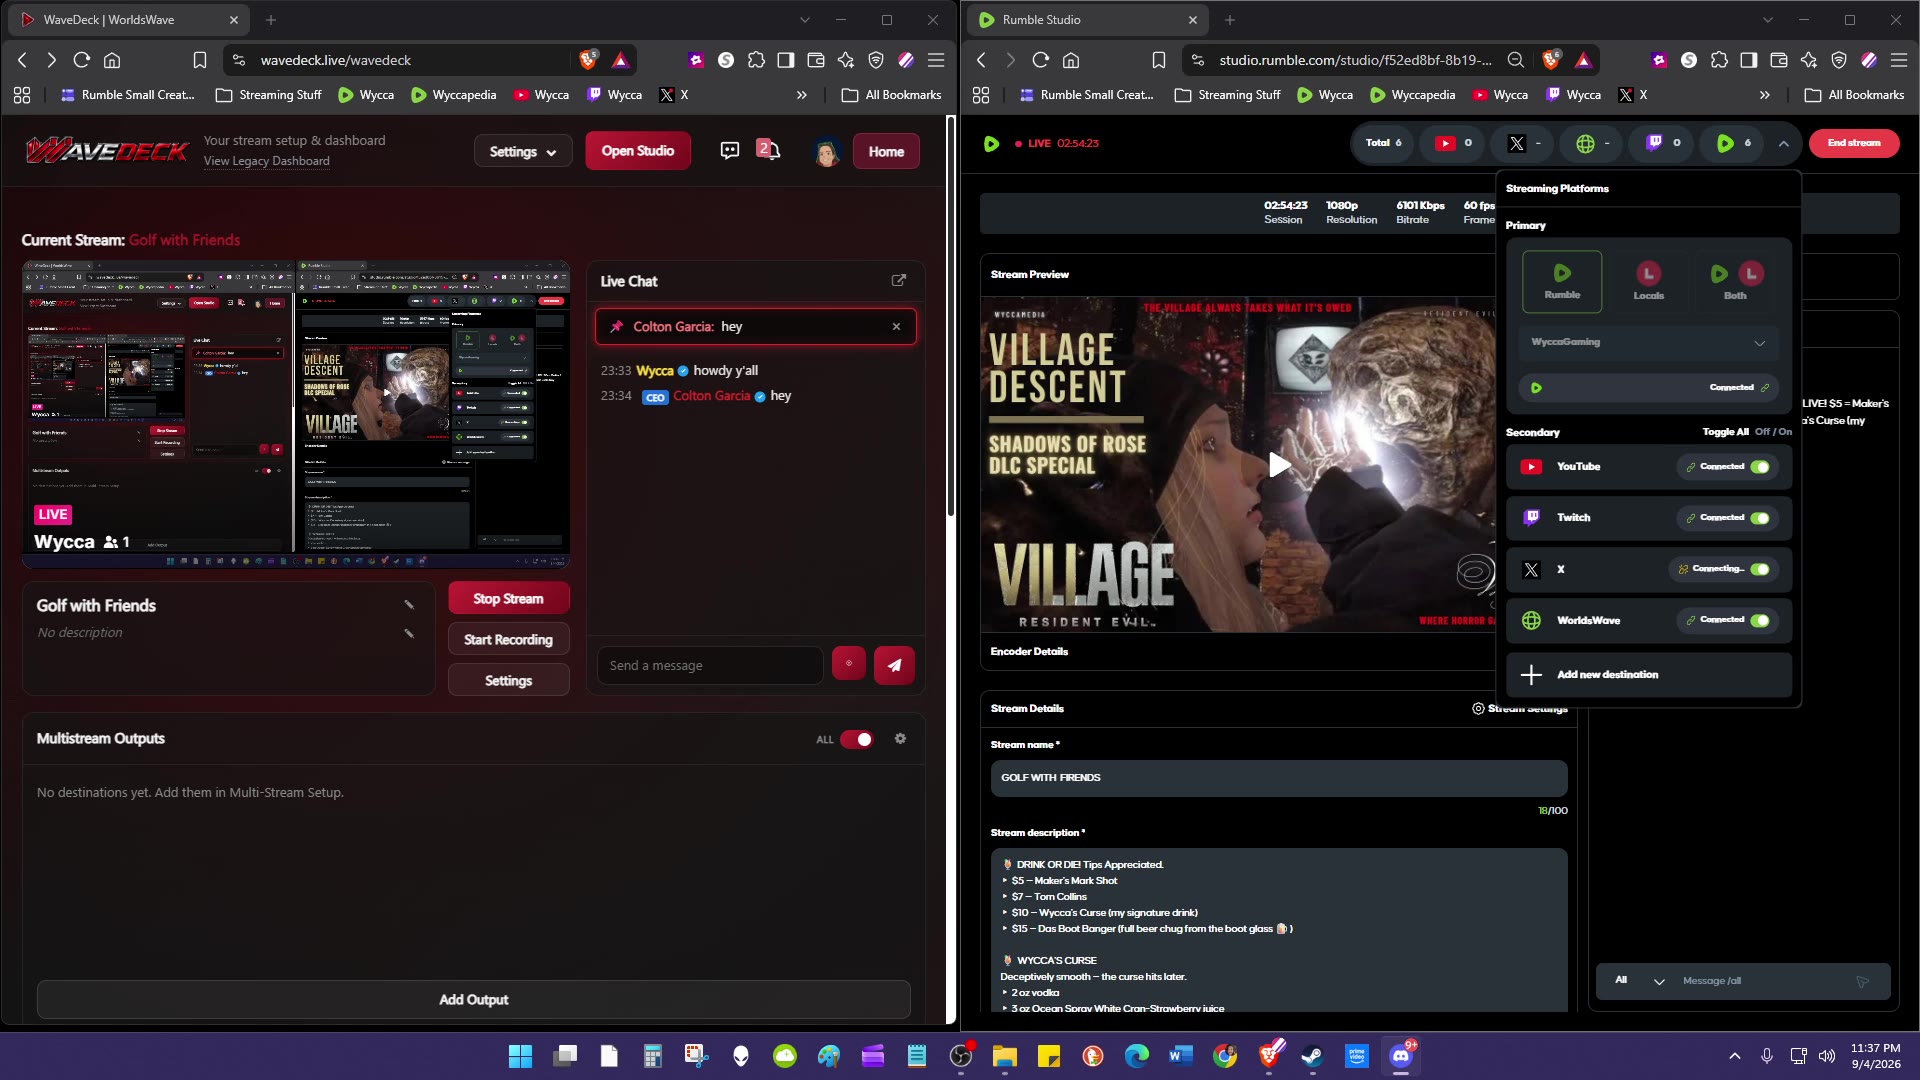Edit the Golf with Friends title
The height and width of the screenshot is (1080, 1920).
(x=409, y=605)
